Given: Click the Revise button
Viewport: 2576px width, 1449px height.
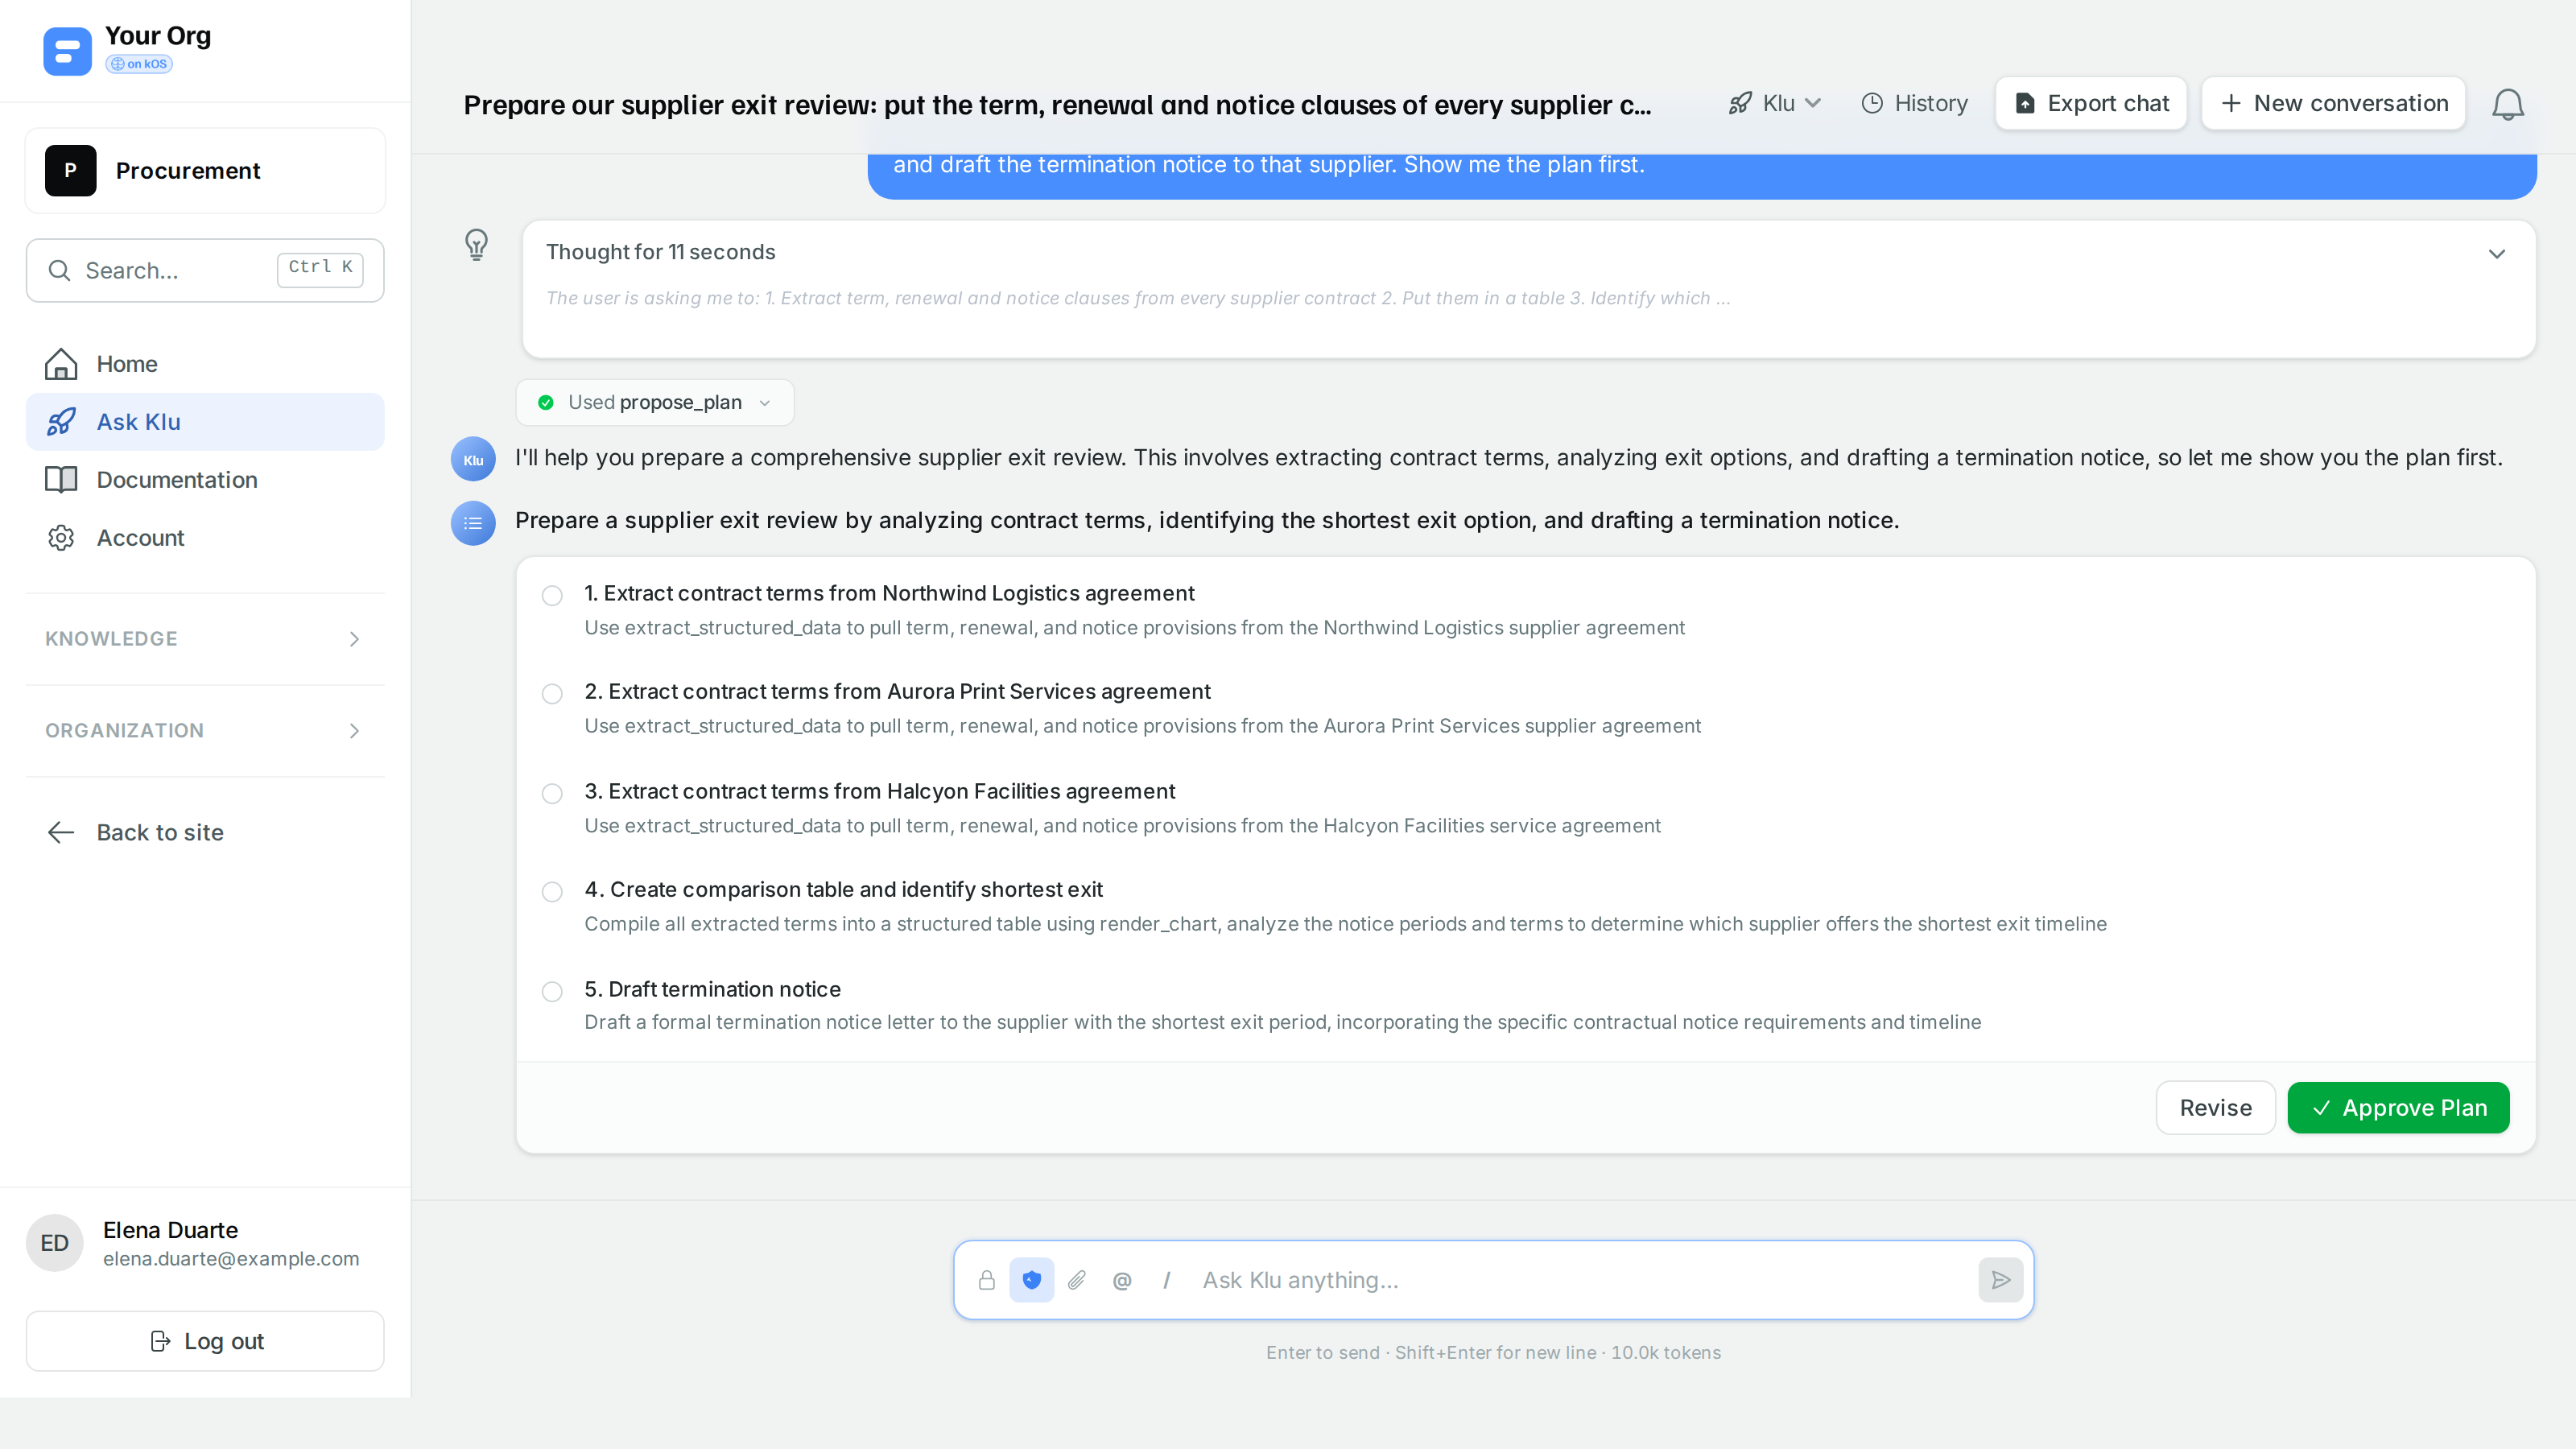Looking at the screenshot, I should 2215,1108.
